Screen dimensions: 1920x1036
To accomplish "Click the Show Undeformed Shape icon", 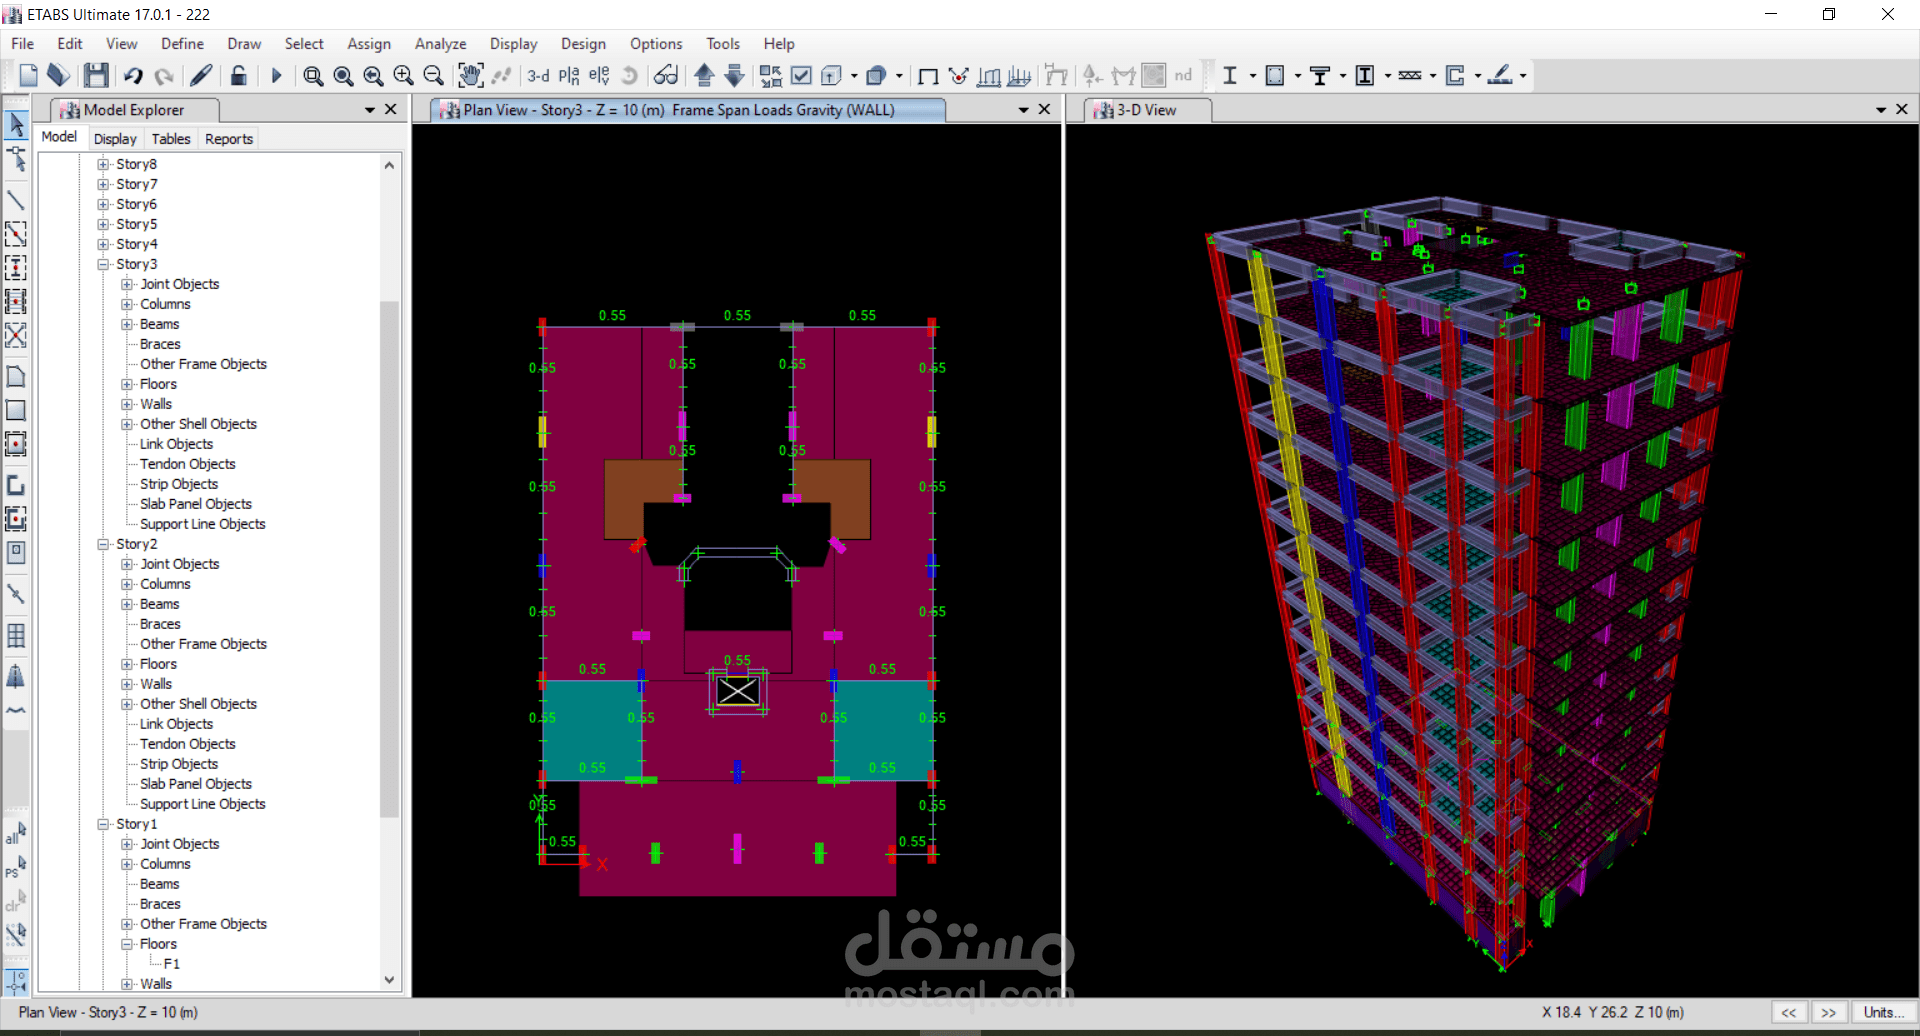I will [928, 76].
